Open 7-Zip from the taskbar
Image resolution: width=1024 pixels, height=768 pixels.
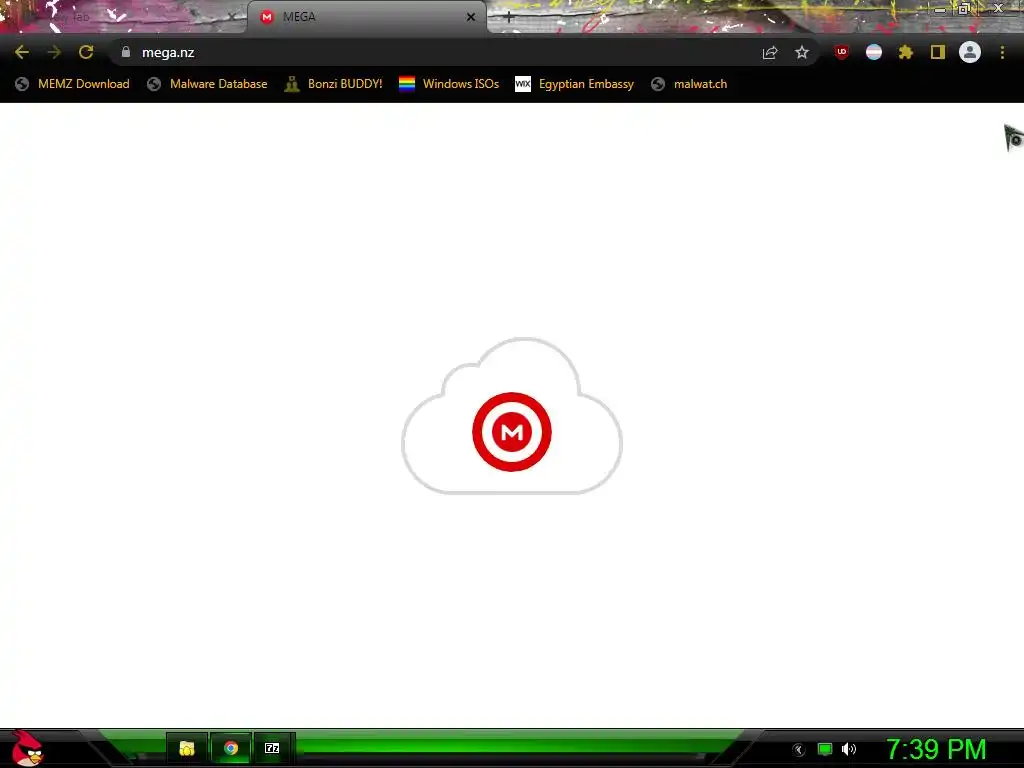click(x=272, y=748)
